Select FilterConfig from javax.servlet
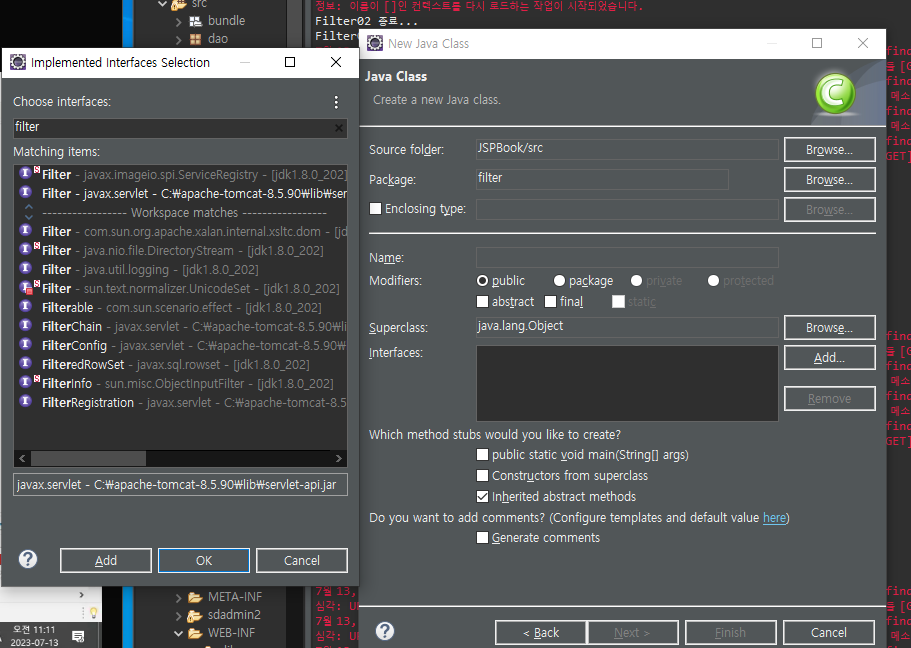 coord(180,345)
